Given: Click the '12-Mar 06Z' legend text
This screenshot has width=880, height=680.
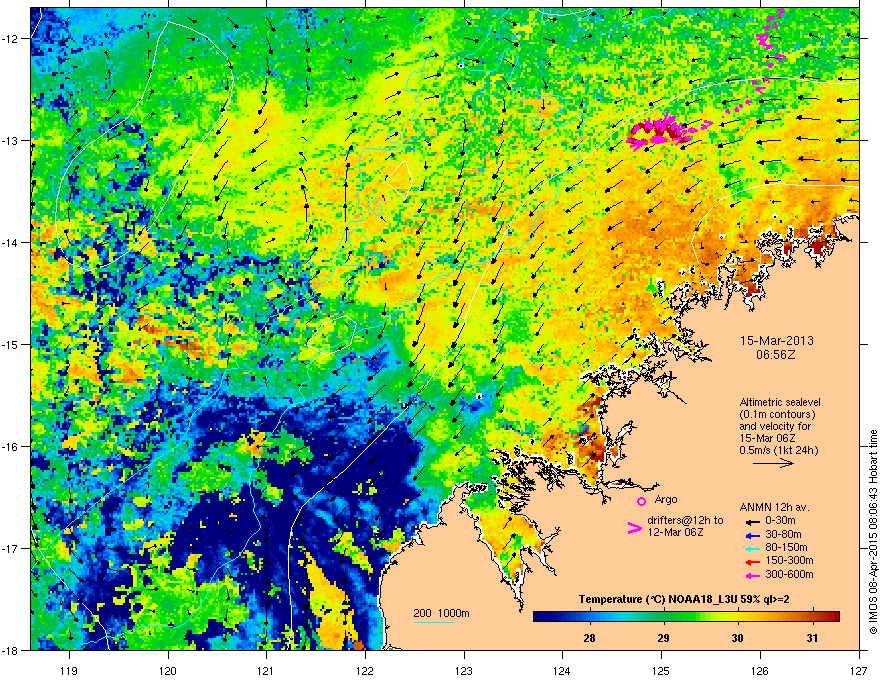Looking at the screenshot, I should [x=675, y=532].
